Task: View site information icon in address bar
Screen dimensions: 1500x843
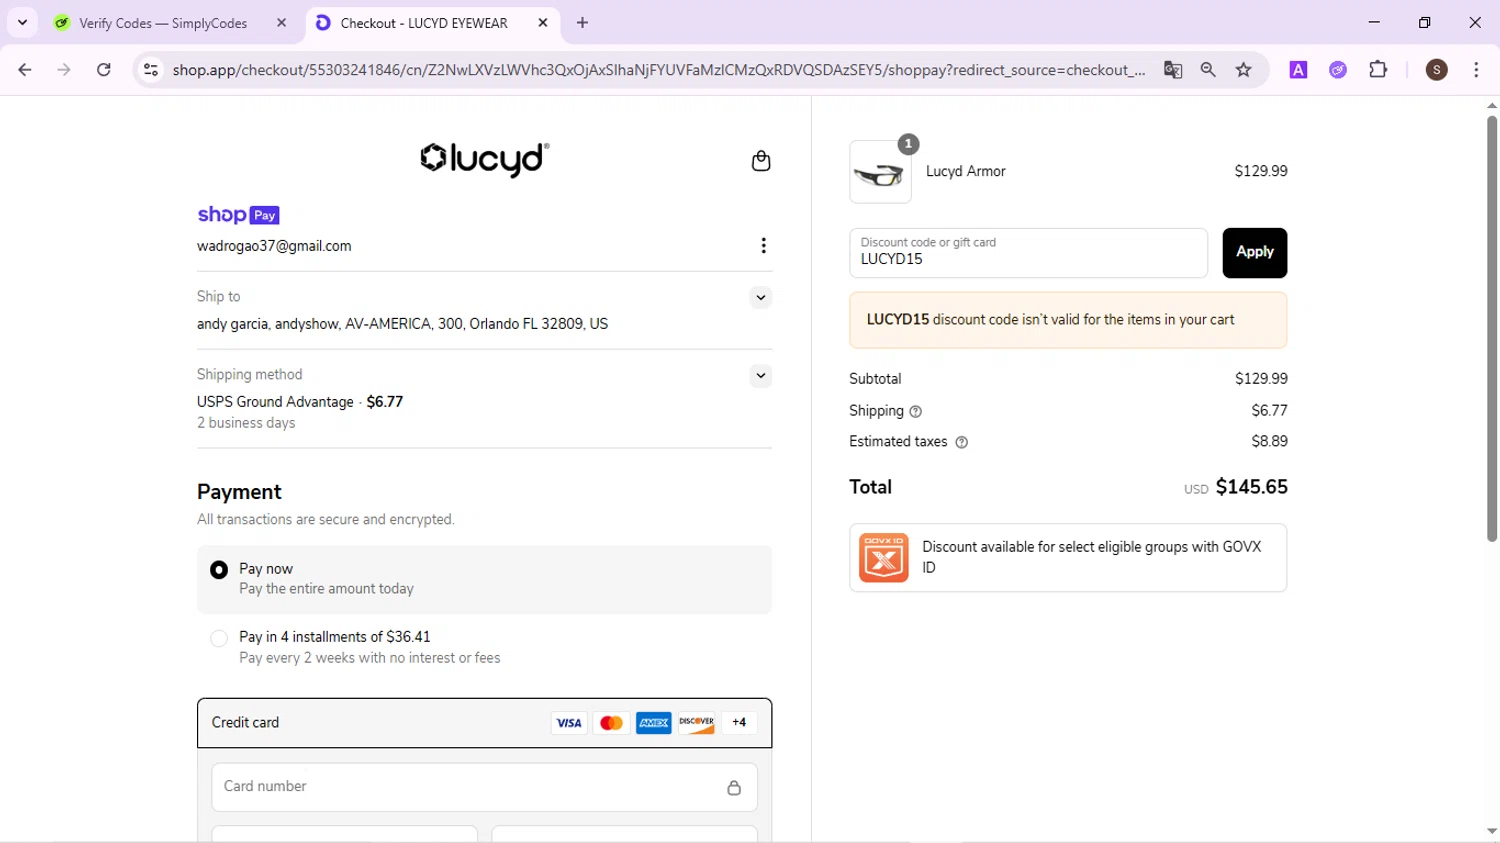Action: click(x=151, y=70)
